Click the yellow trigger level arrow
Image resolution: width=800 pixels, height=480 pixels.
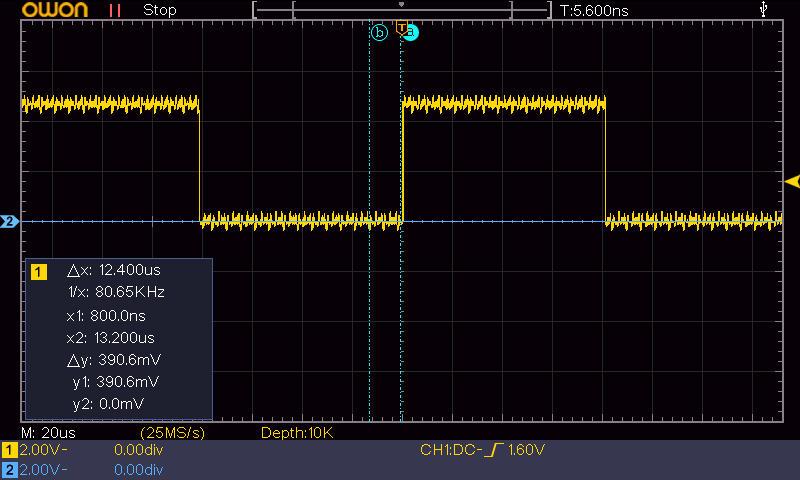[792, 181]
